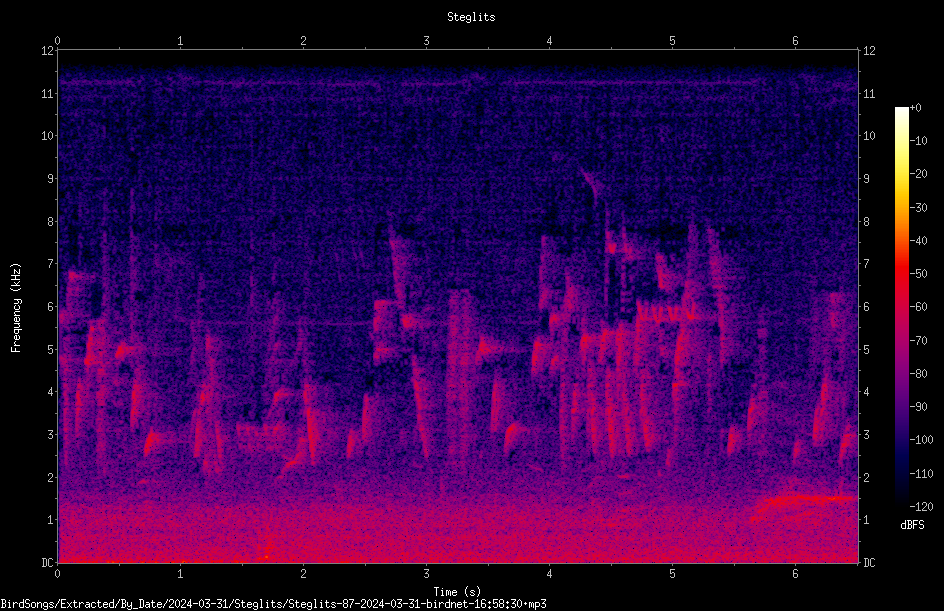The image size is (944, 611).
Task: Click the 3 second mark on bottom axis
Action: click(426, 574)
